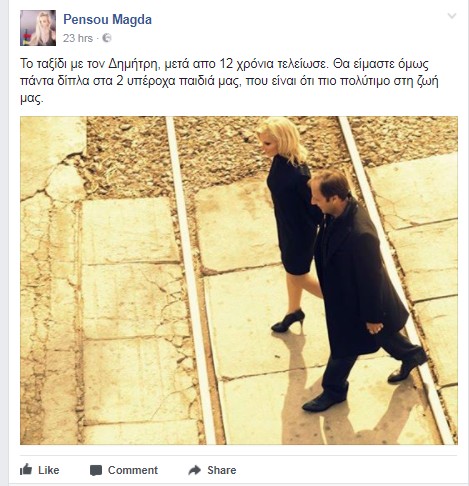Viewport: 469px width, 486px height.
Task: Click the "Share" text label
Action: click(x=222, y=470)
